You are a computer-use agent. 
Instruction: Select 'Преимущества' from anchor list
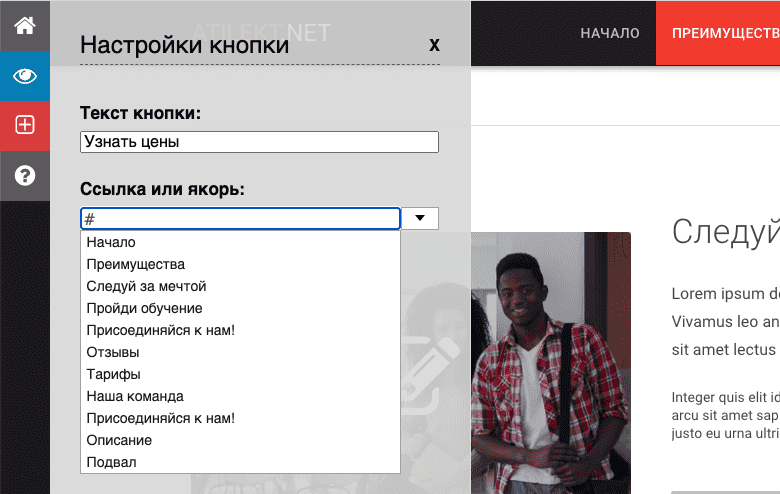pyautogui.click(x=240, y=264)
